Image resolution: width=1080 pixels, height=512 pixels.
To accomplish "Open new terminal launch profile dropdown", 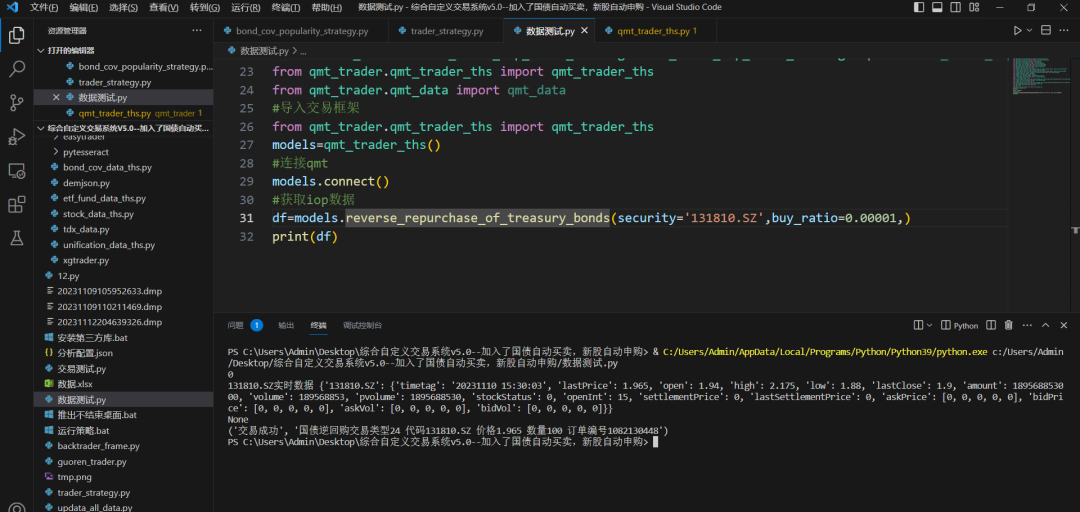I will point(929,325).
